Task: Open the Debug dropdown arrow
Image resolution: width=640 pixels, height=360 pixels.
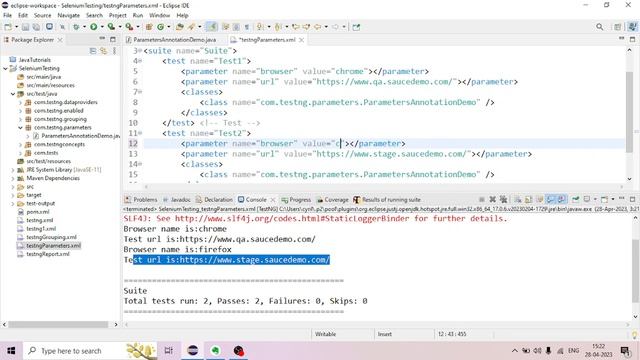Action: coord(84,27)
